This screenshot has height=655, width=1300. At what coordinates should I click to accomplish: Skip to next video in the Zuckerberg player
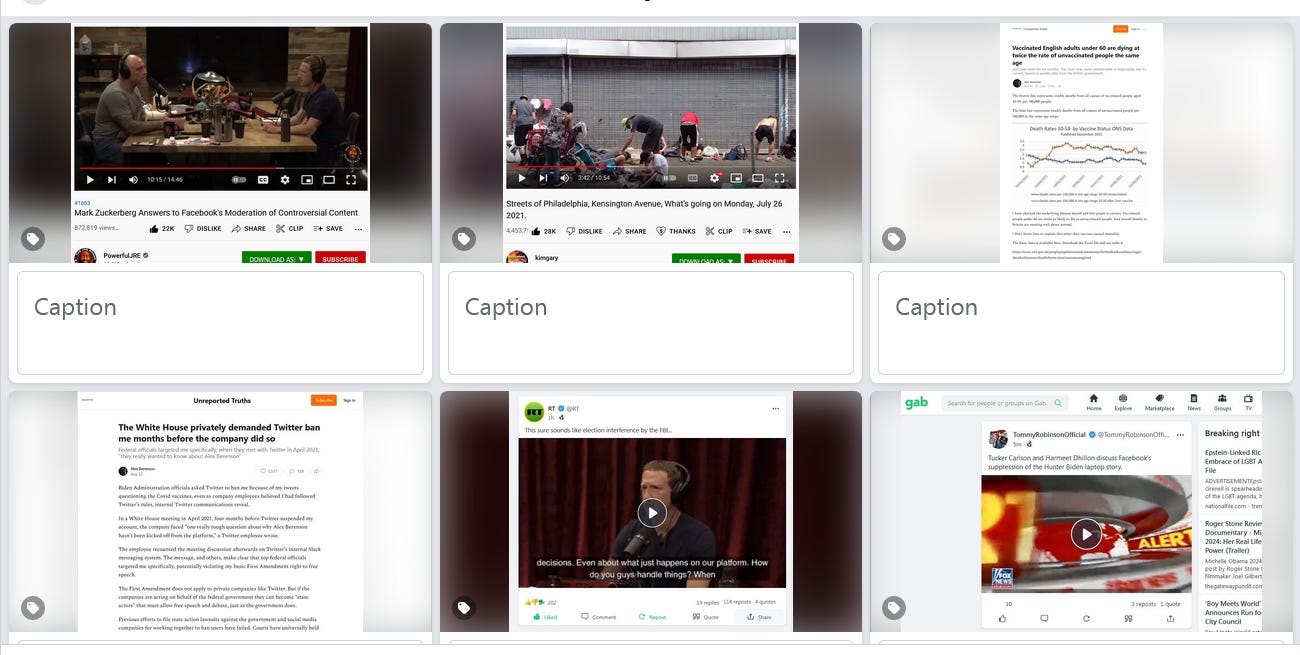click(112, 180)
